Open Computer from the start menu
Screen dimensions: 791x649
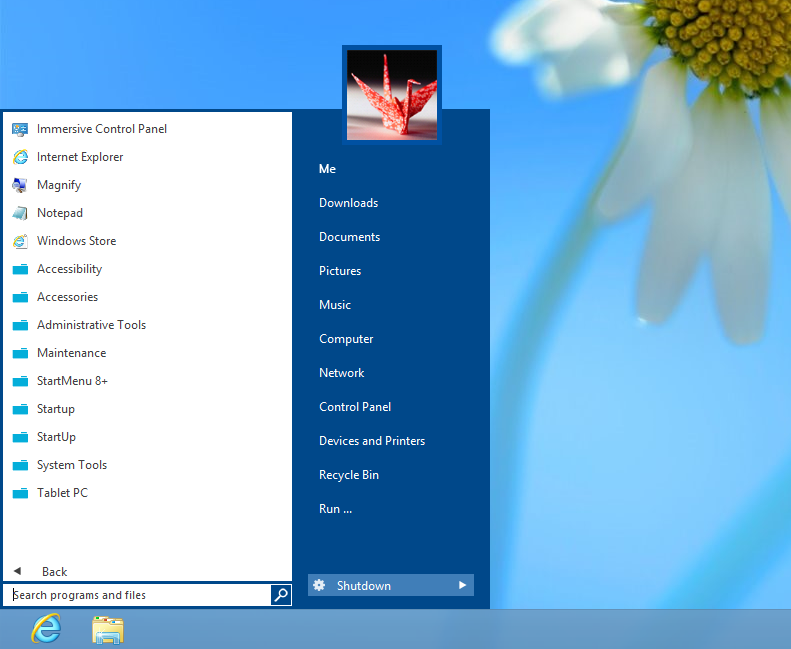(346, 339)
